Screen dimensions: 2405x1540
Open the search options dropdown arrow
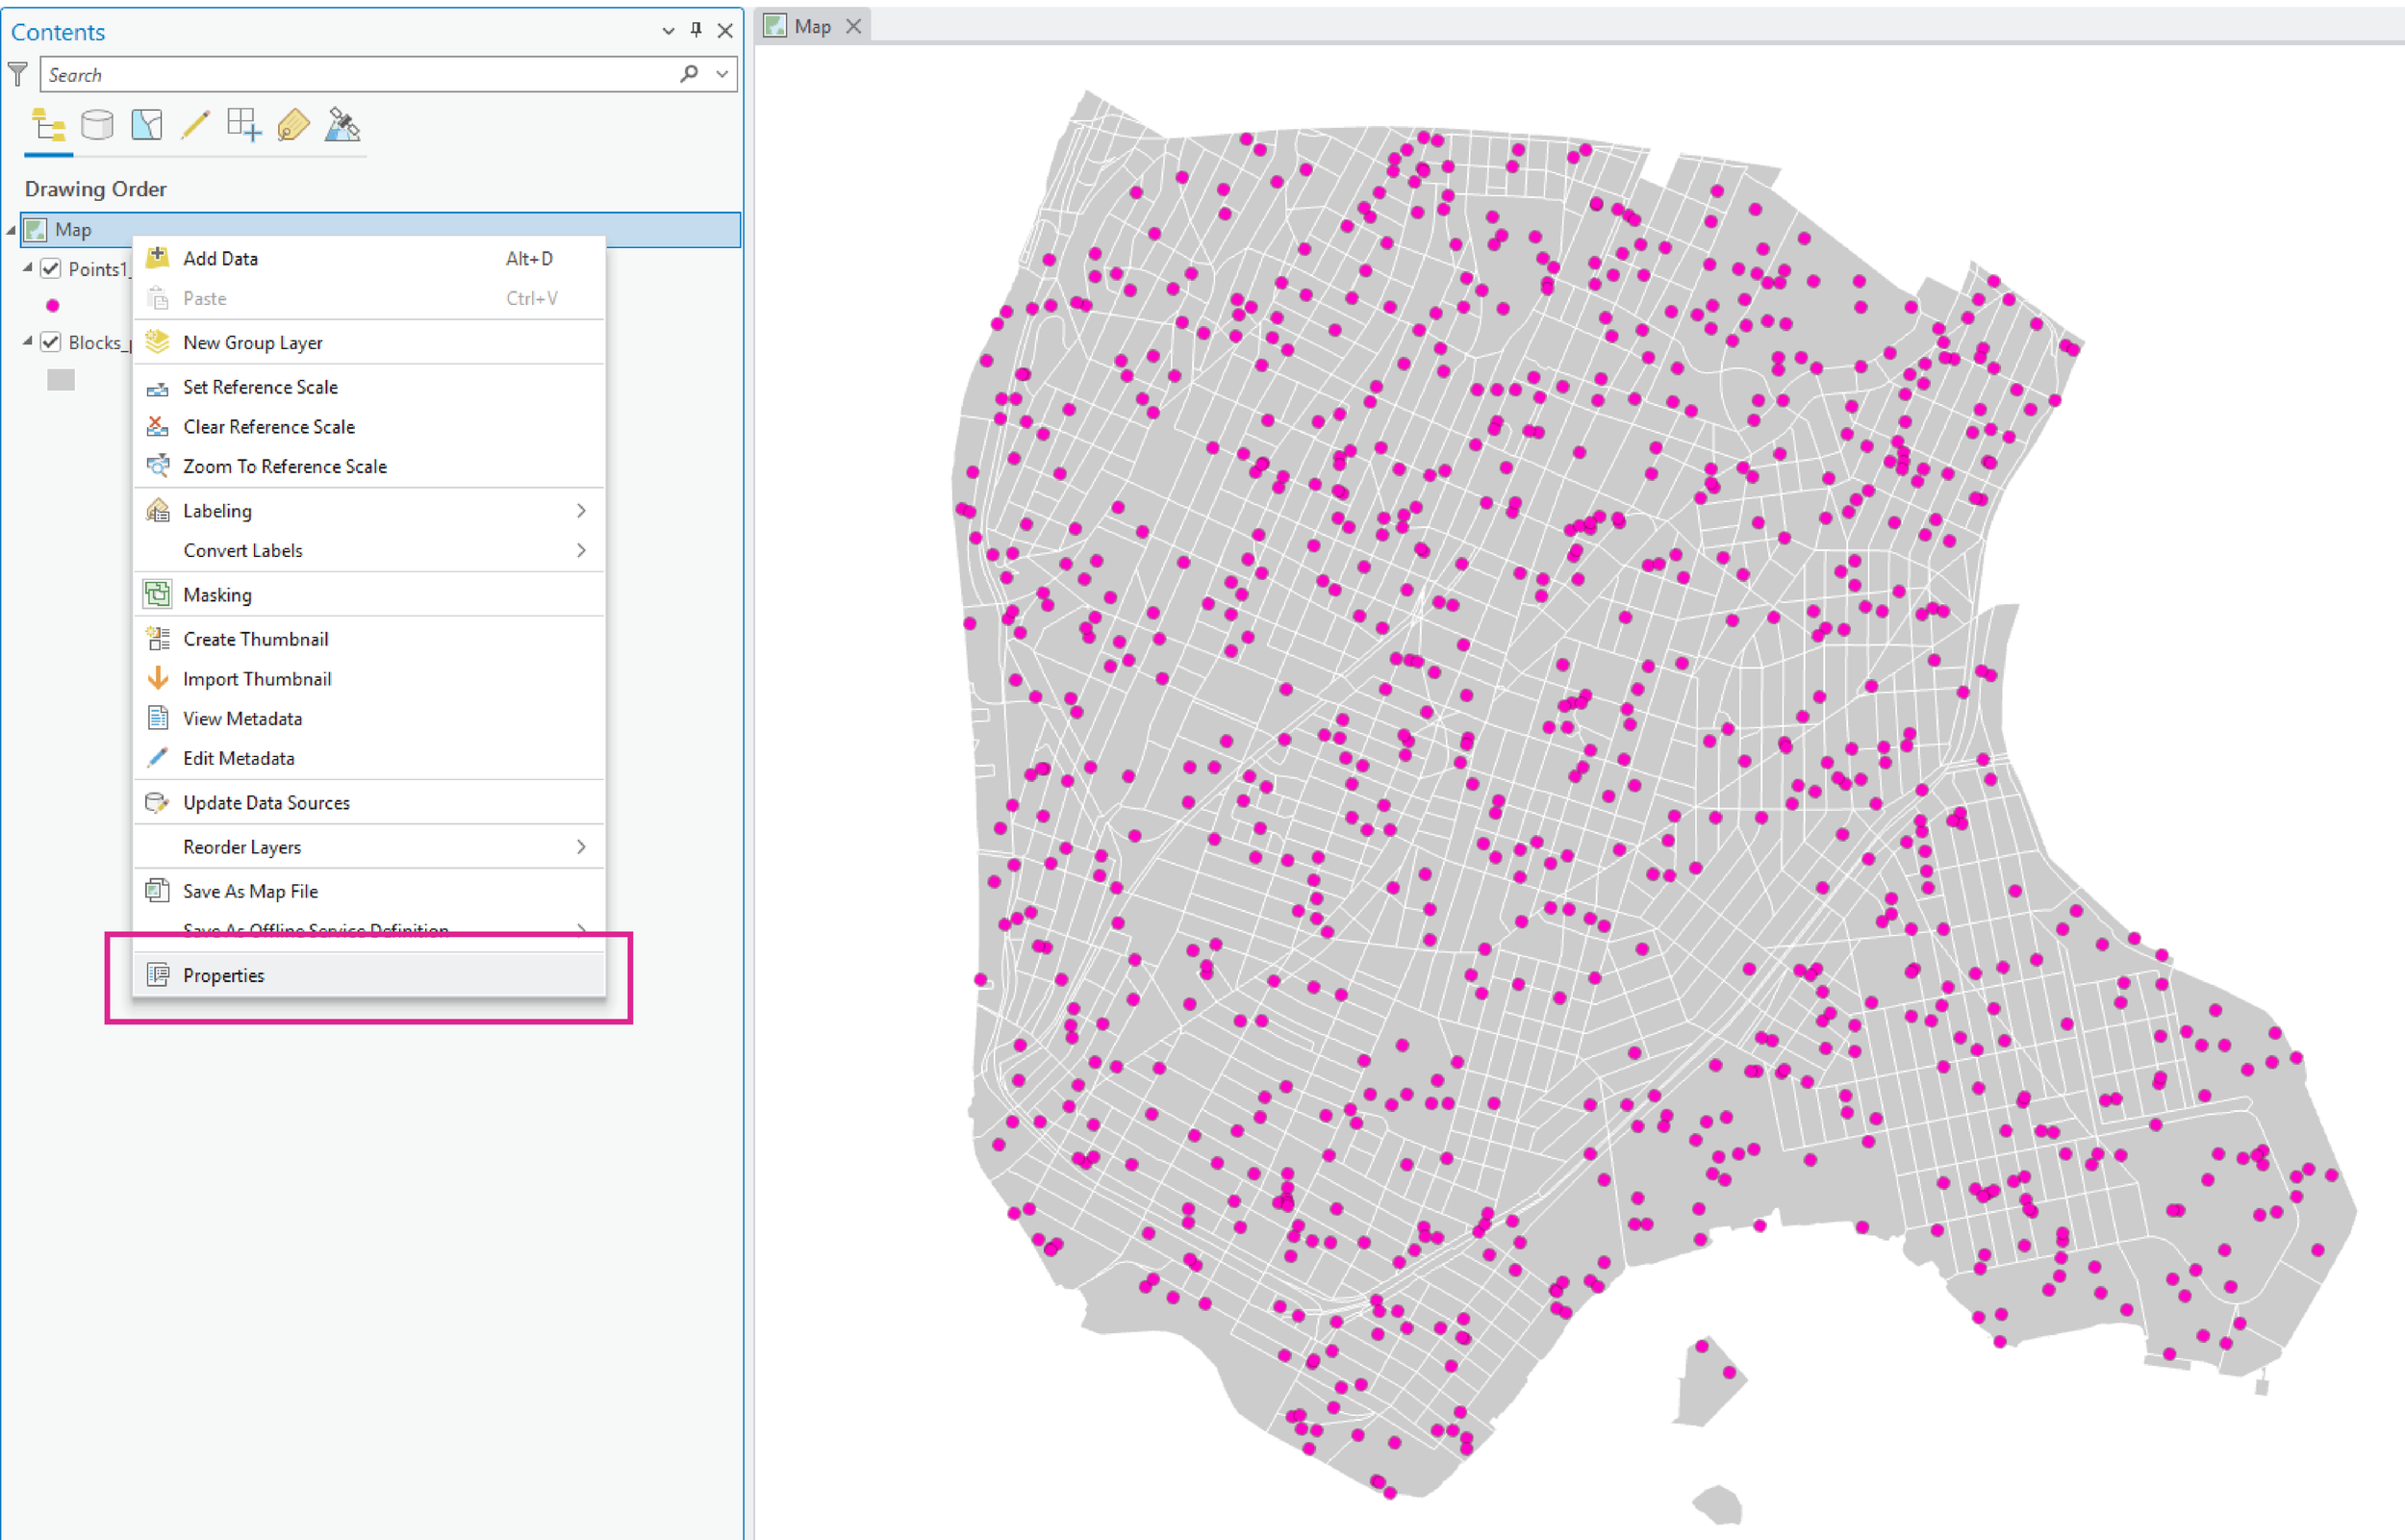pyautogui.click(x=722, y=74)
